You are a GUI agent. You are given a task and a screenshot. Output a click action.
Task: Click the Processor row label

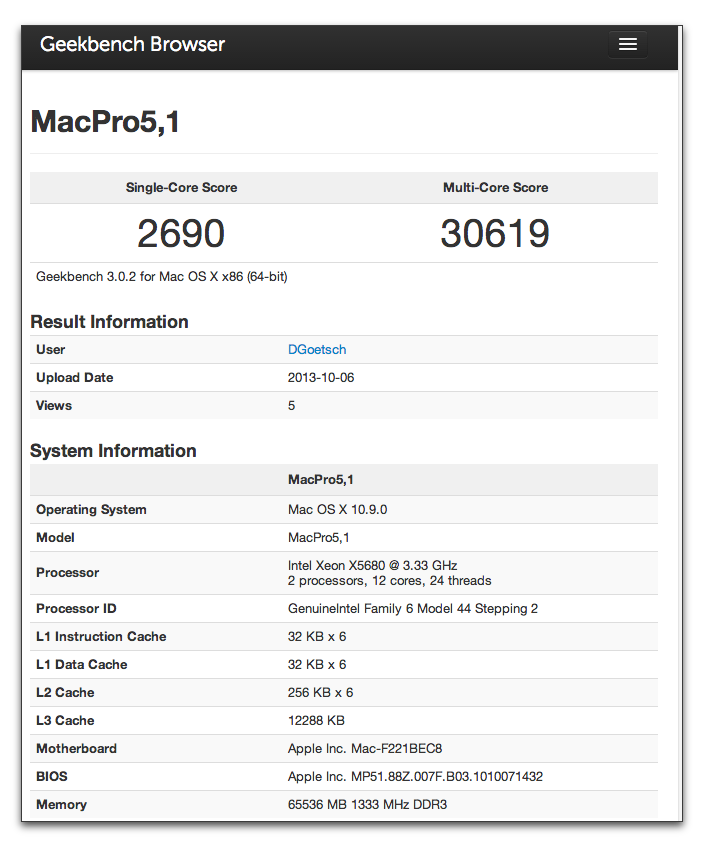pyautogui.click(x=67, y=573)
